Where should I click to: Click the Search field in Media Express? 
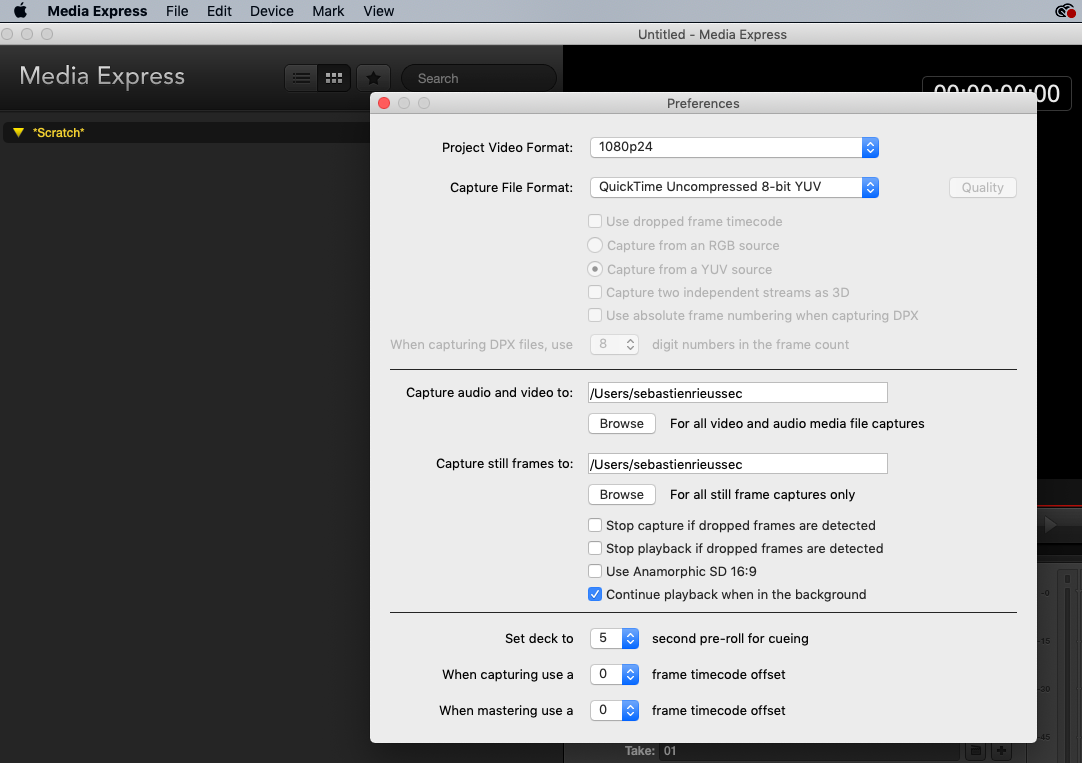479,79
